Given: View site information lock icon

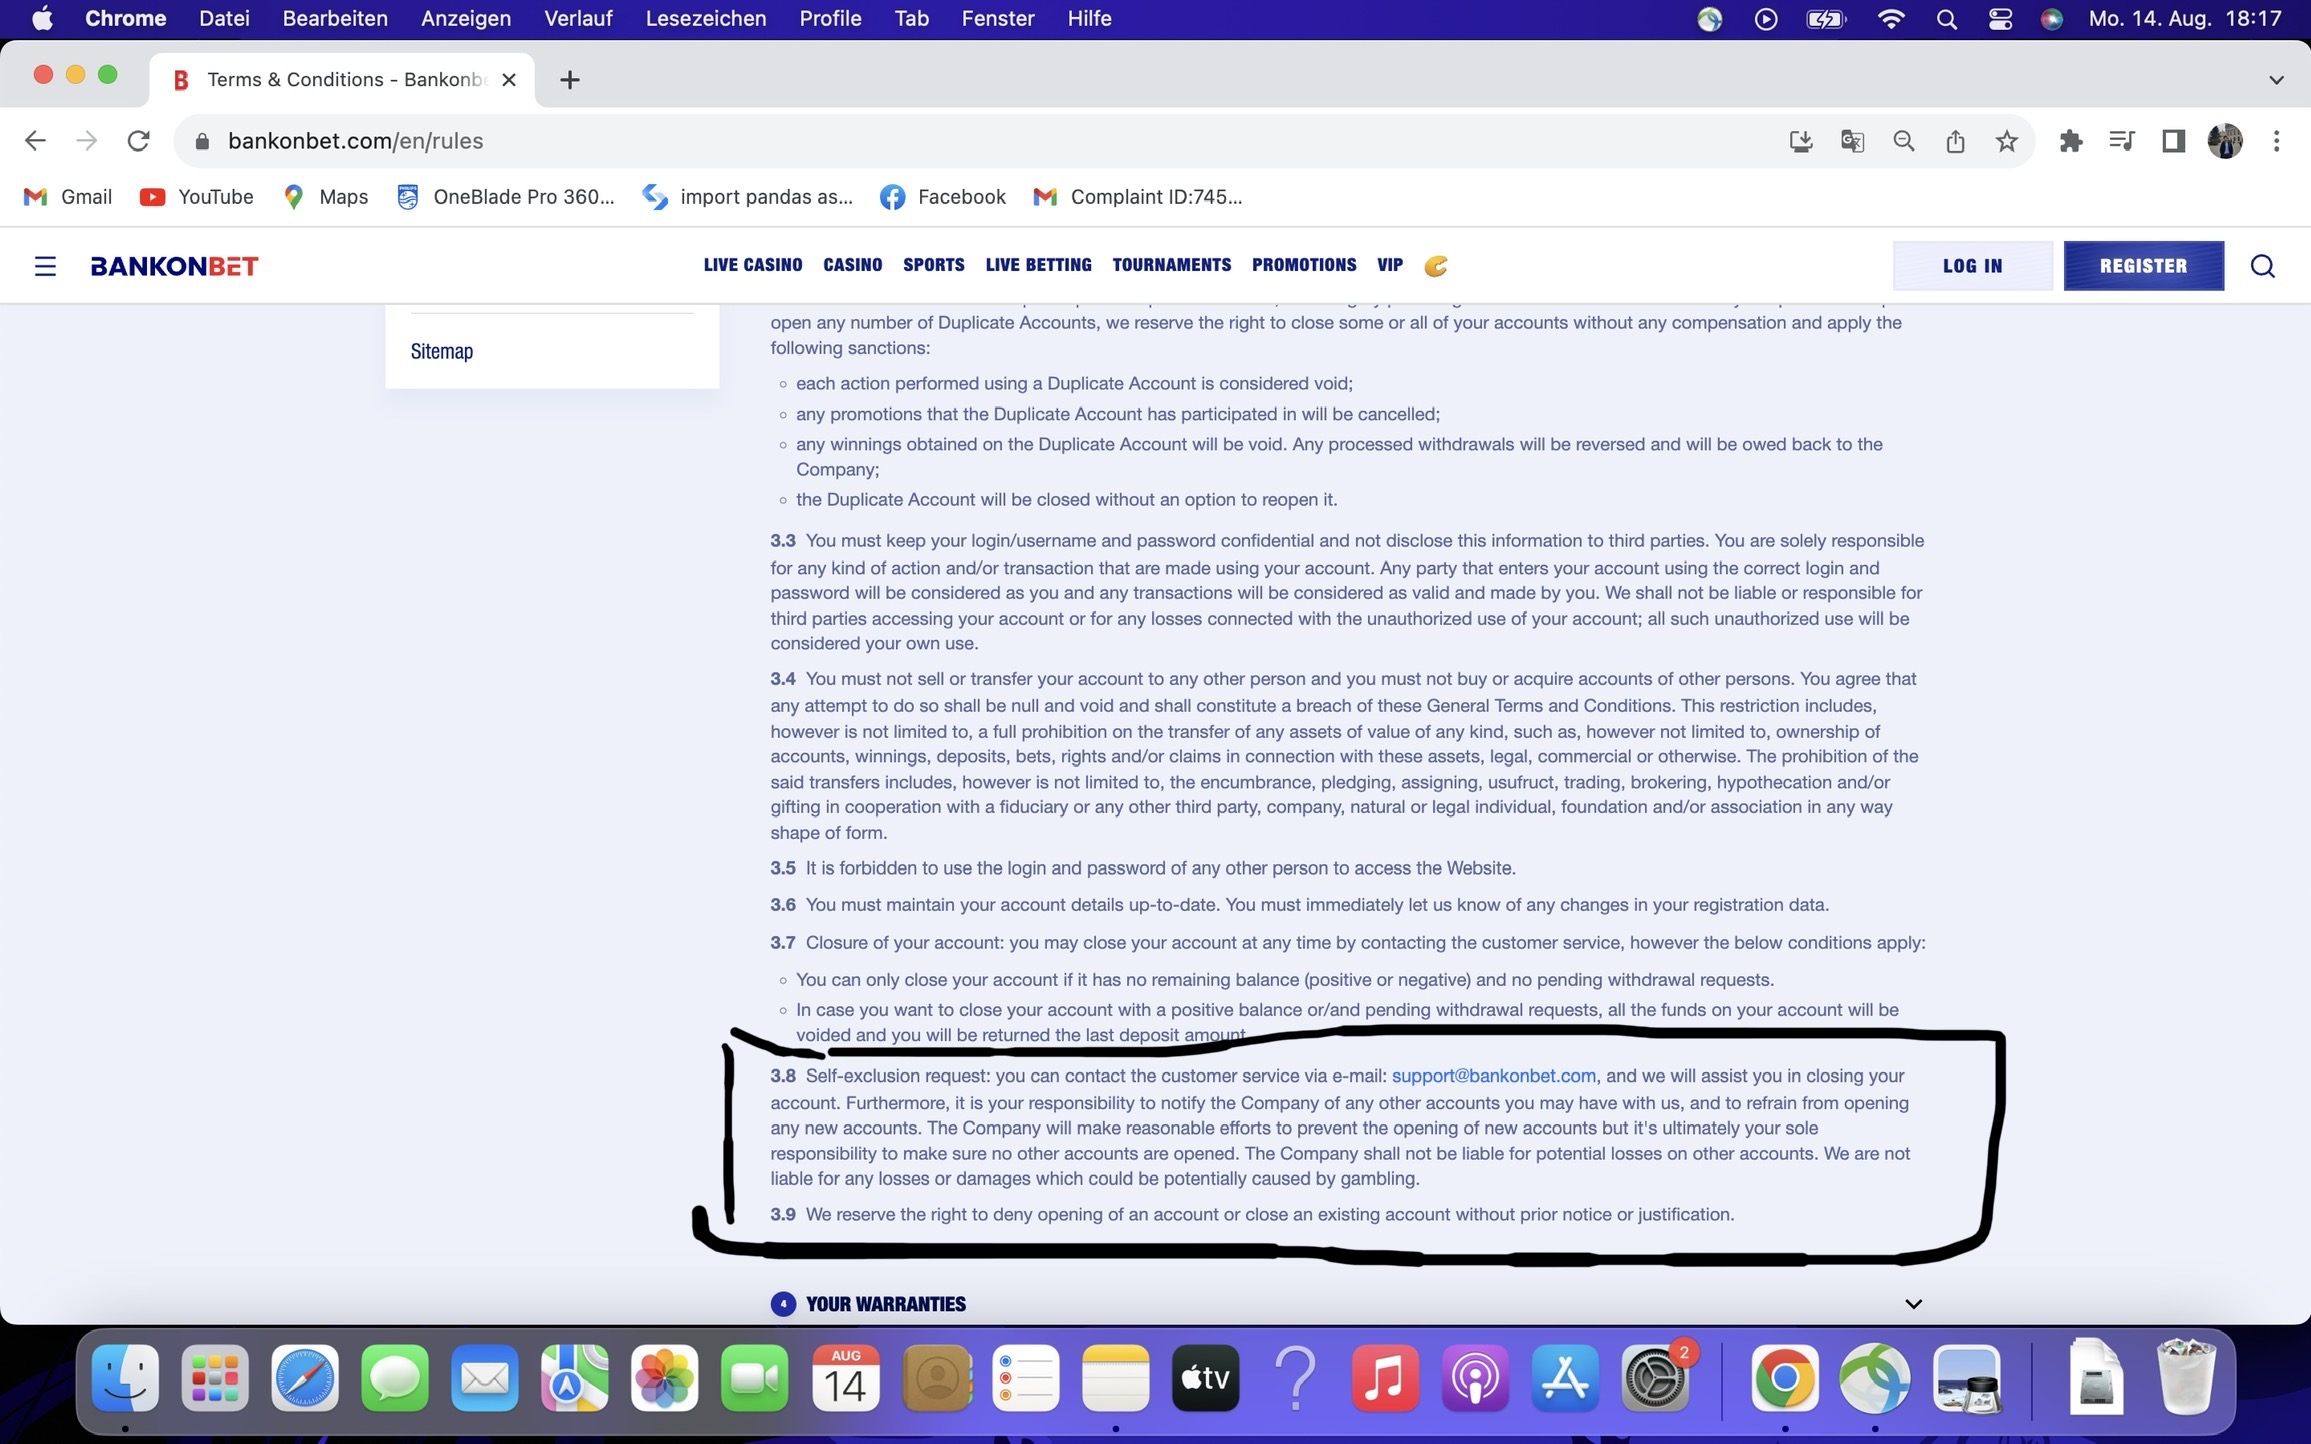Looking at the screenshot, I should pos(202,141).
